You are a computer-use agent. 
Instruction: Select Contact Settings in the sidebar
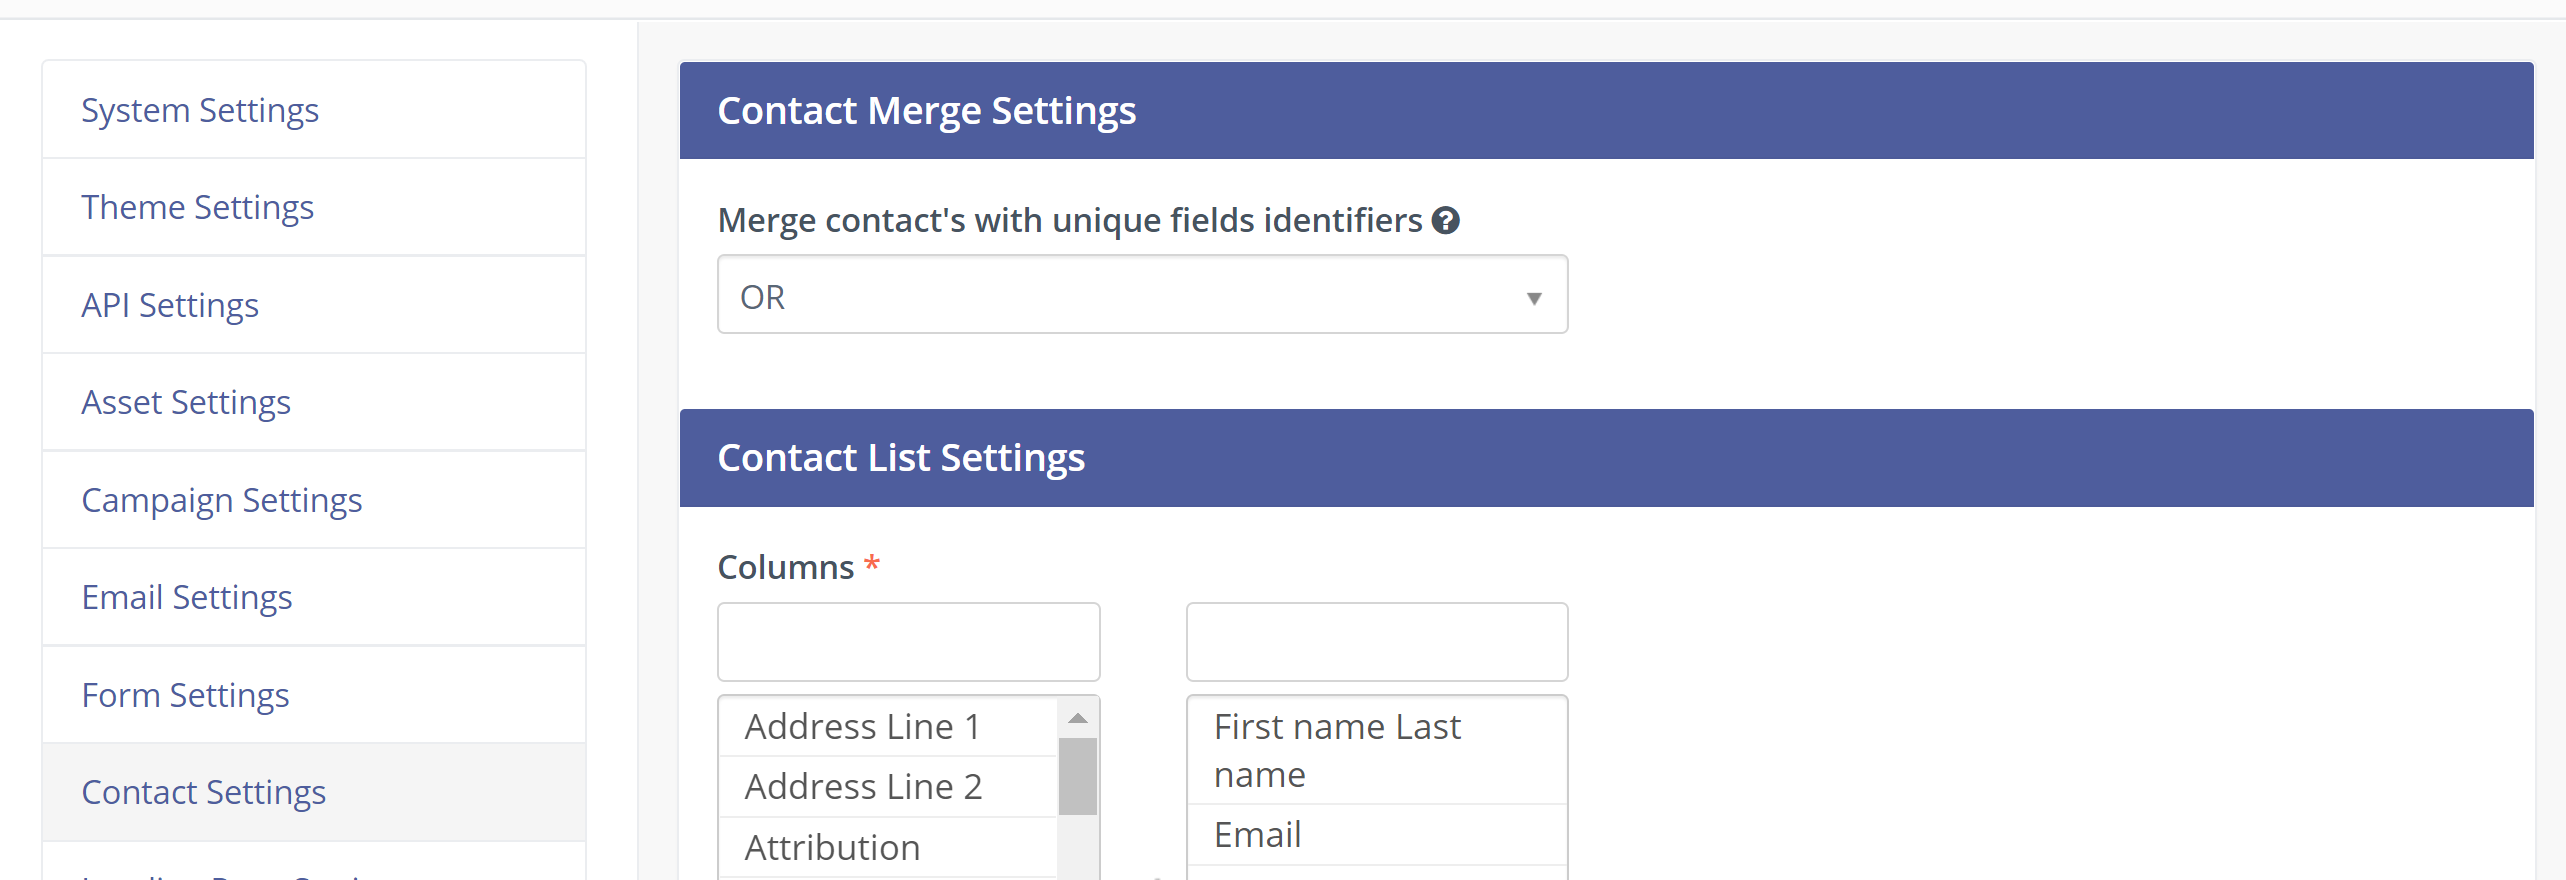pyautogui.click(x=203, y=791)
